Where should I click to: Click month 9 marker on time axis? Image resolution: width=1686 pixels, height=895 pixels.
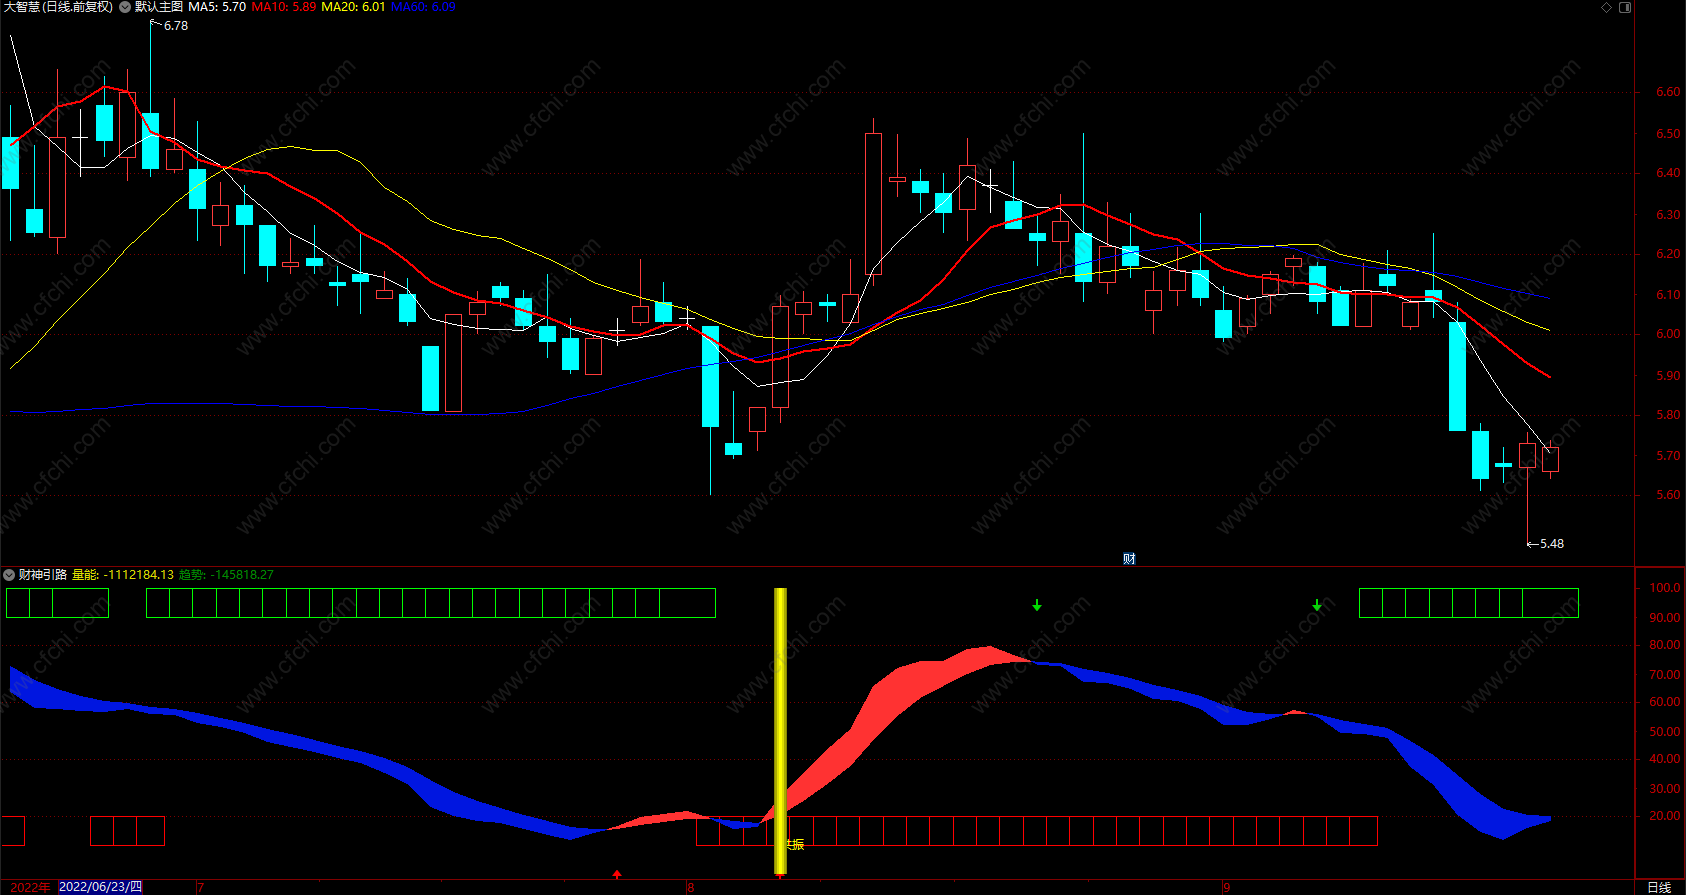[x=1226, y=887]
